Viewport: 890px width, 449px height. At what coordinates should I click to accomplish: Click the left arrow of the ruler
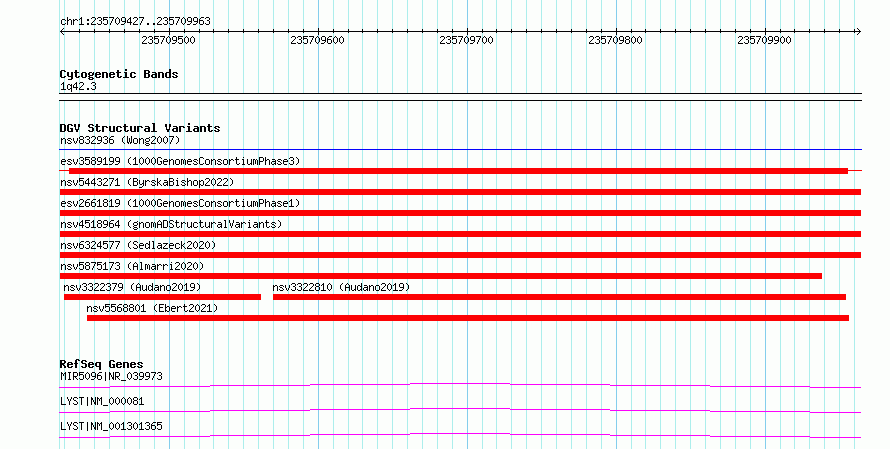click(62, 32)
